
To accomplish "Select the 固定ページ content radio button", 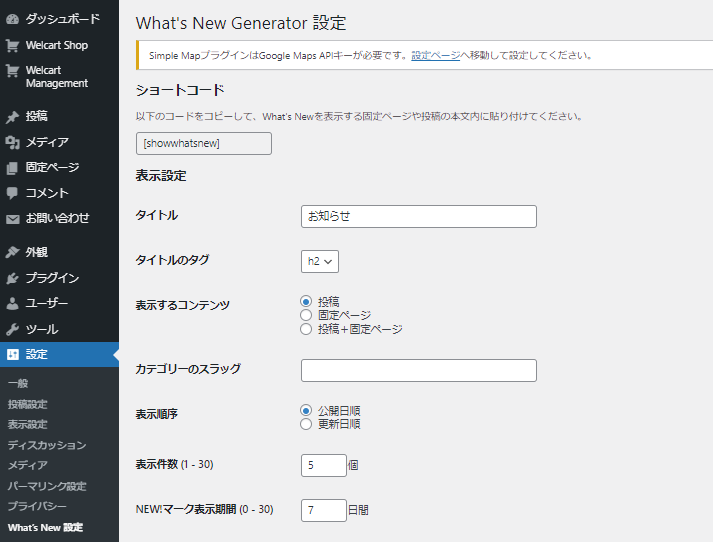I will click(x=306, y=315).
